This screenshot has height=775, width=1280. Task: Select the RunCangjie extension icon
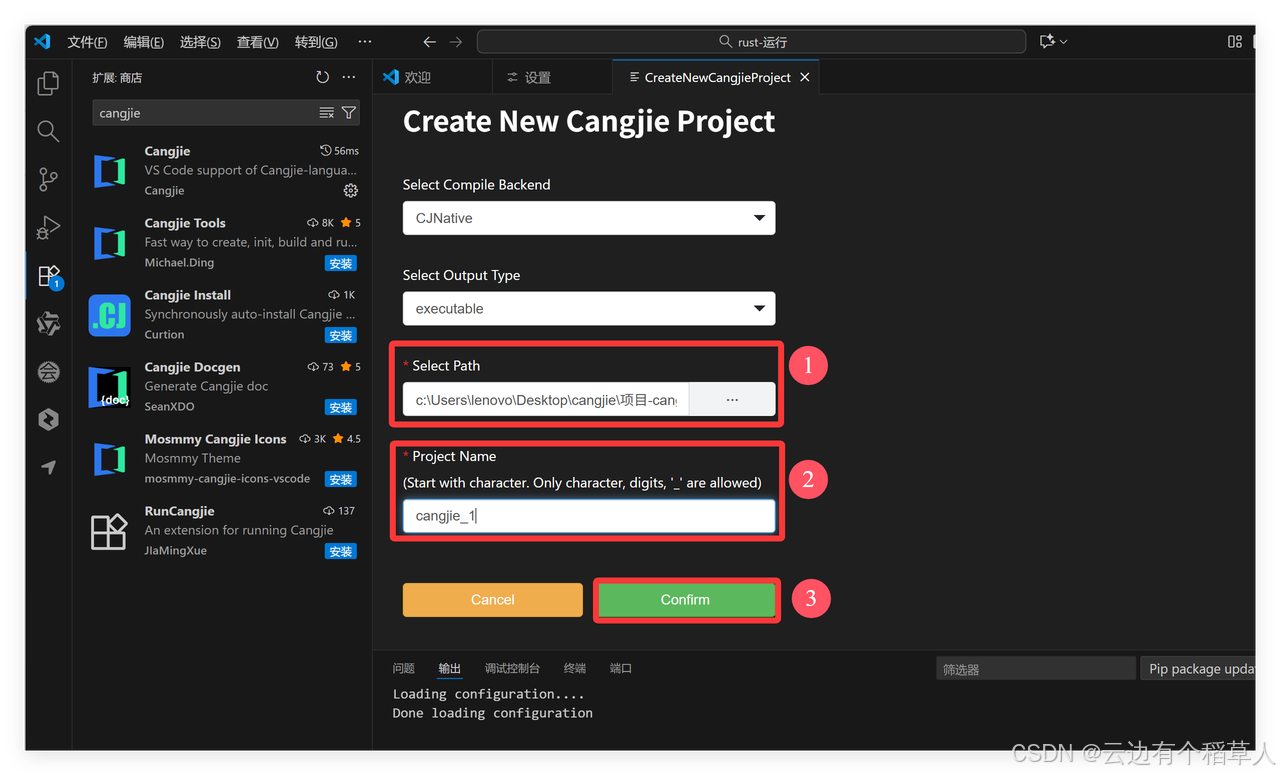coord(110,531)
